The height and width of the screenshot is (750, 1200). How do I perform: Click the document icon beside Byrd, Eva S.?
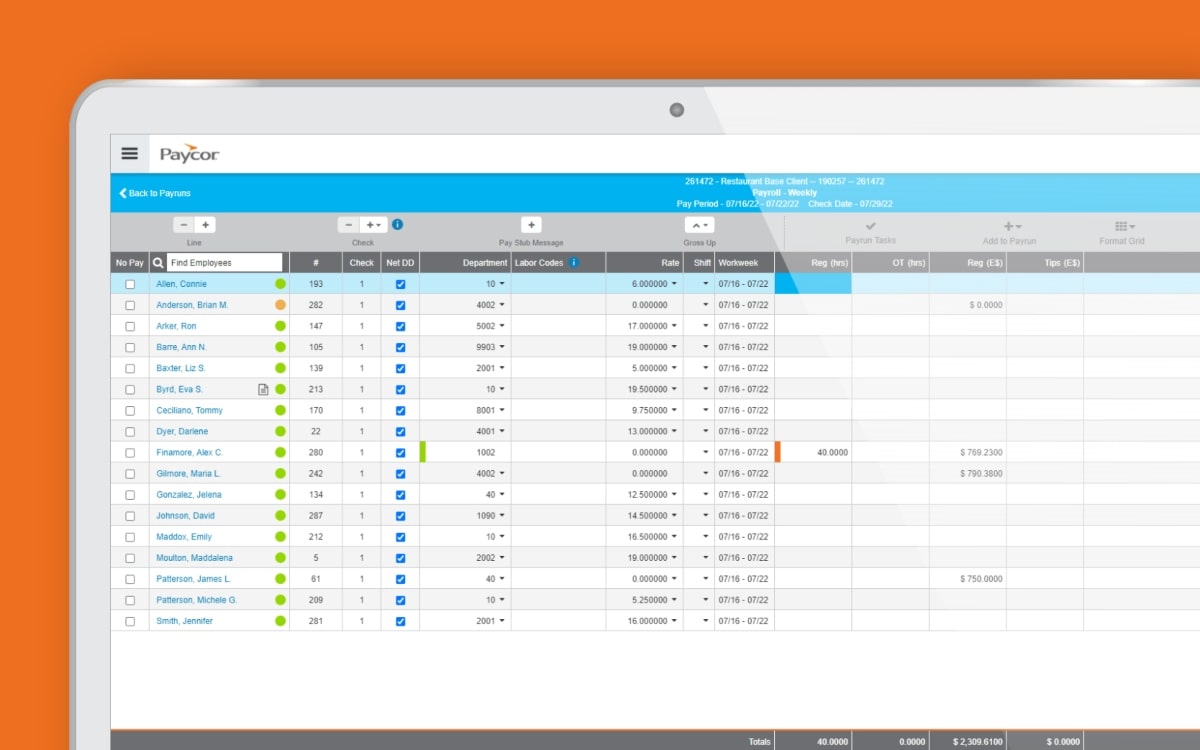pyautogui.click(x=263, y=389)
